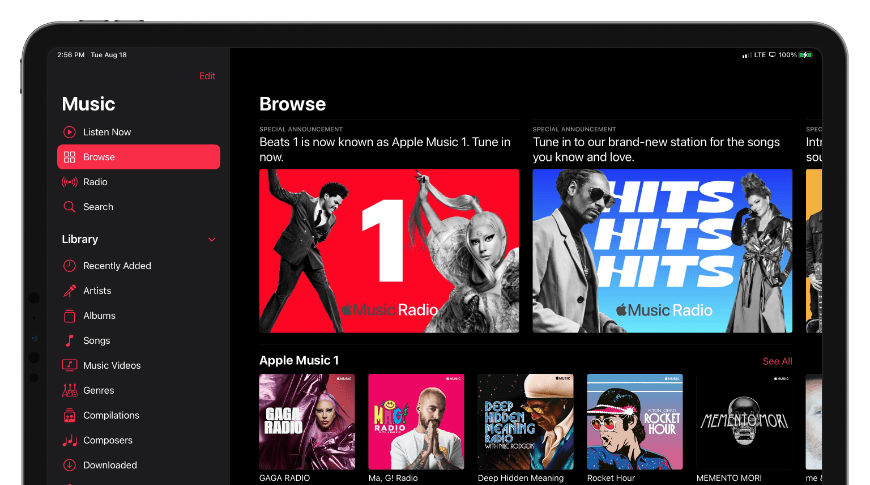
Task: Tap See All for Apple Music 1
Action: [777, 361]
